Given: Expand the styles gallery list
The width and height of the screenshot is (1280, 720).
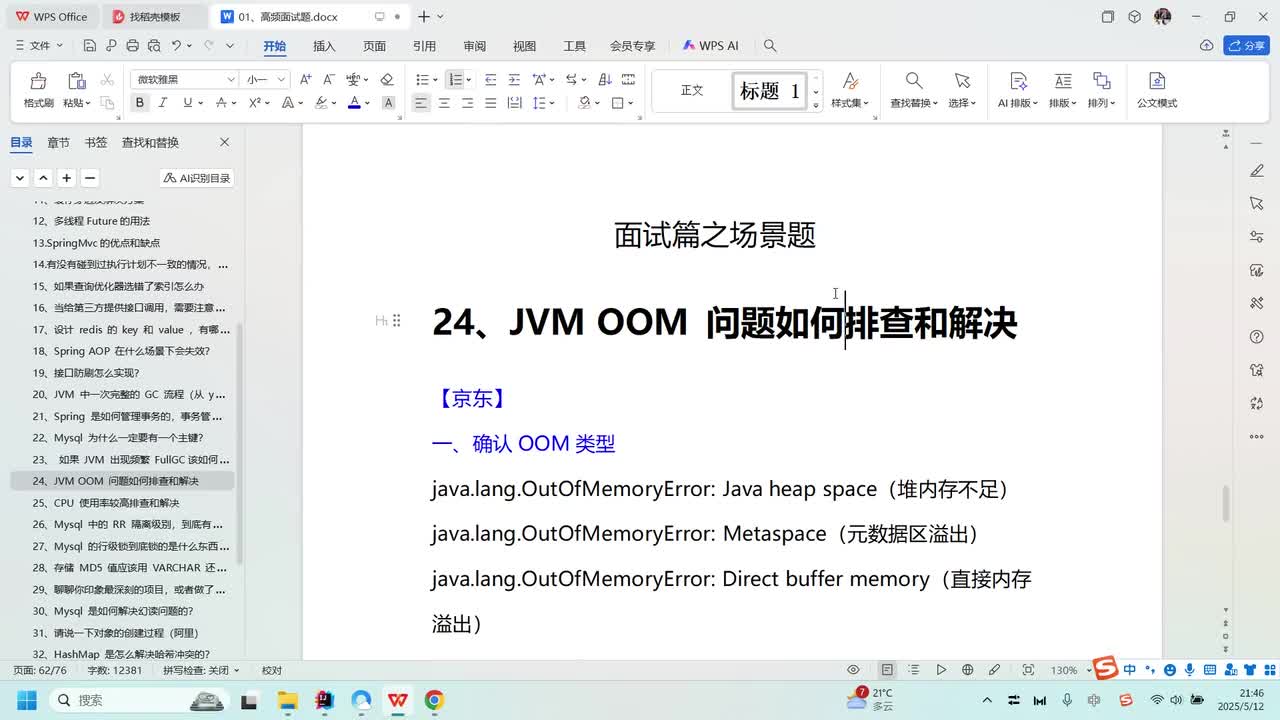Looking at the screenshot, I should tap(816, 104).
